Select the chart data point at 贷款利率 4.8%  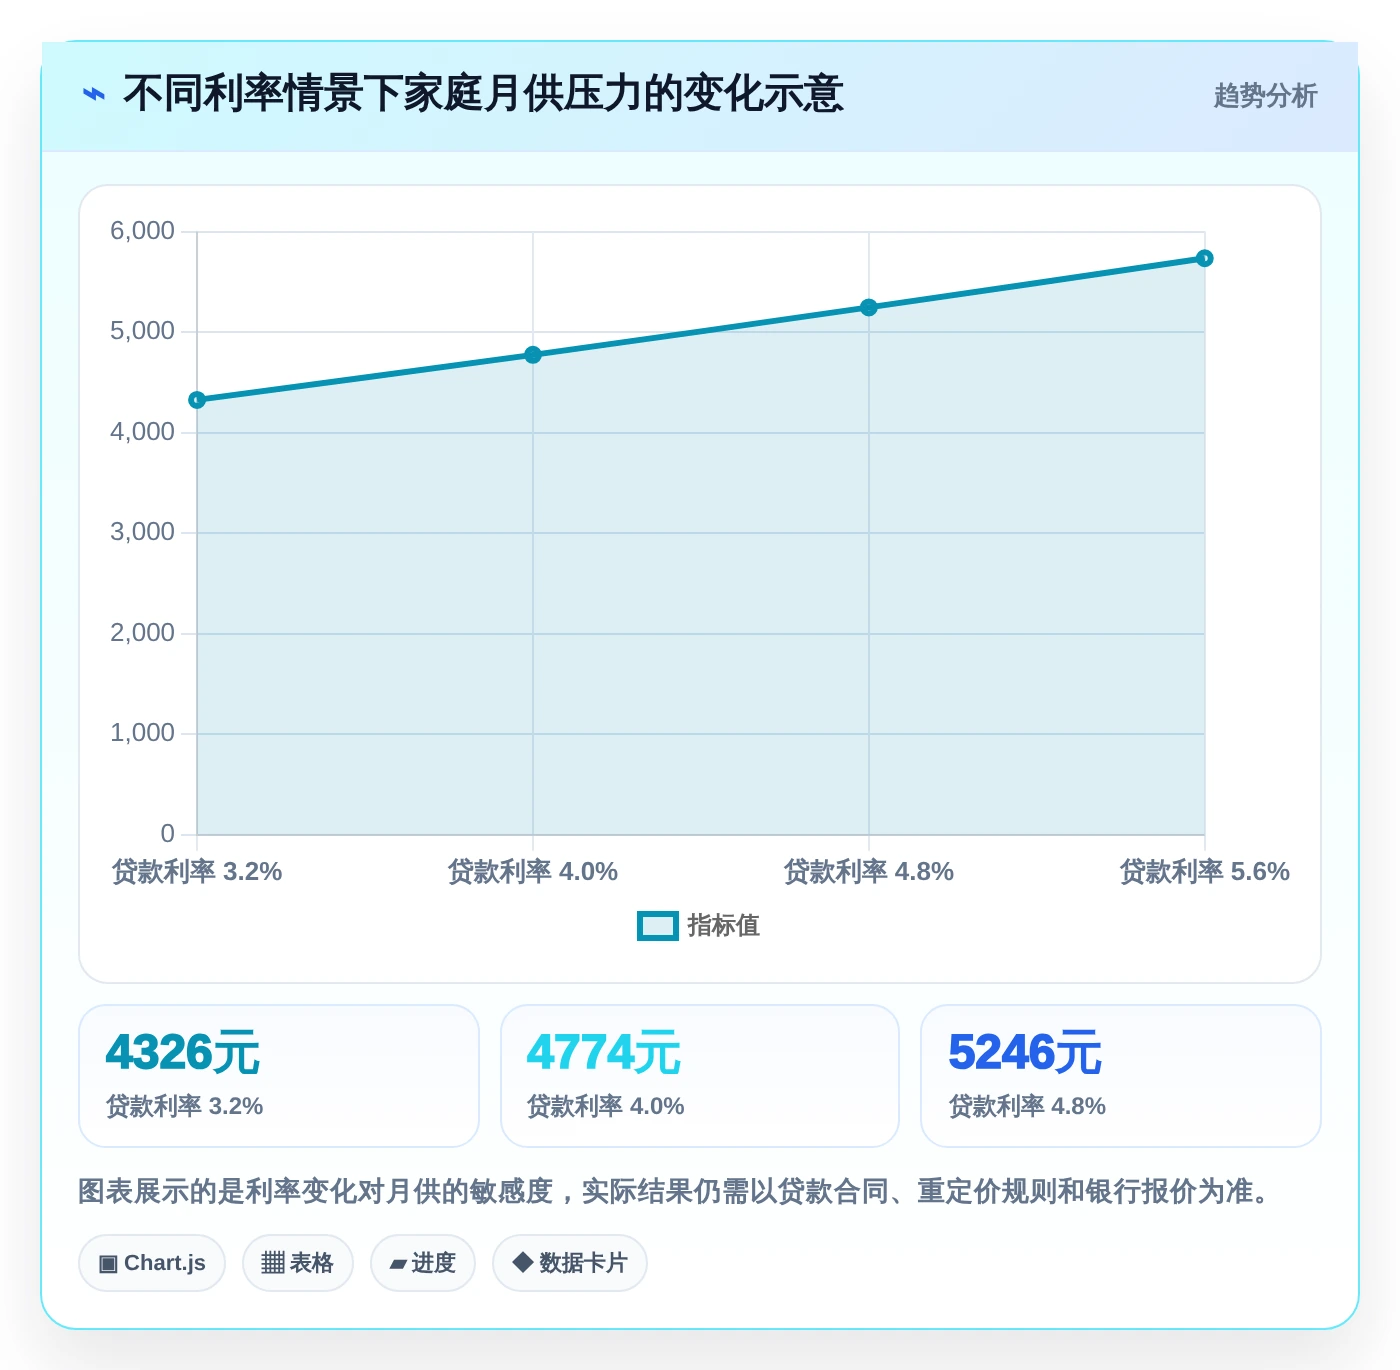(x=869, y=307)
